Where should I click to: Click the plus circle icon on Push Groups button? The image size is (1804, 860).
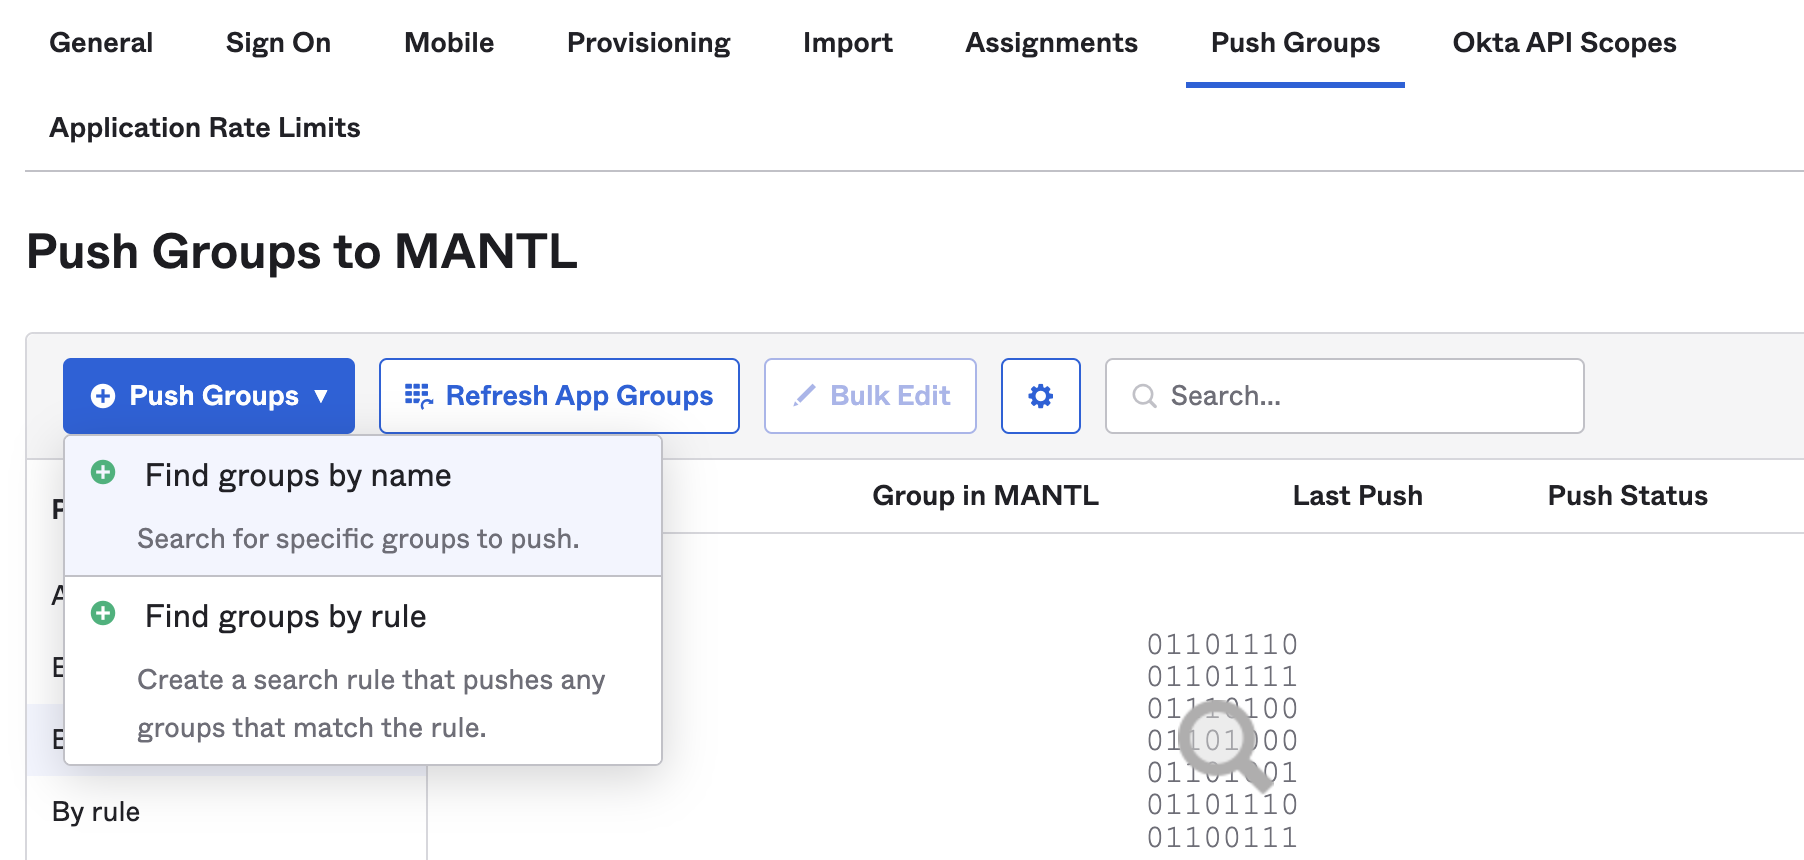pos(103,396)
